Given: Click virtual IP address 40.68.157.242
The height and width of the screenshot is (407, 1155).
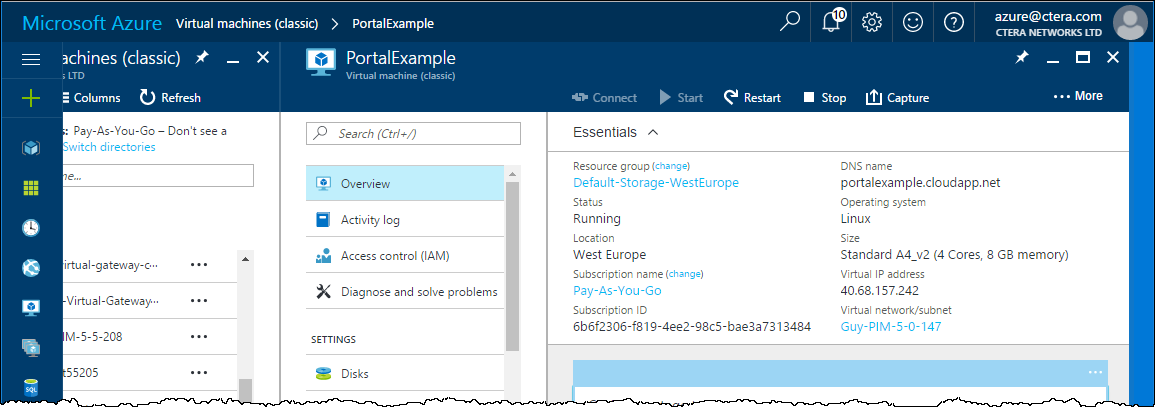Looking at the screenshot, I should 880,290.
